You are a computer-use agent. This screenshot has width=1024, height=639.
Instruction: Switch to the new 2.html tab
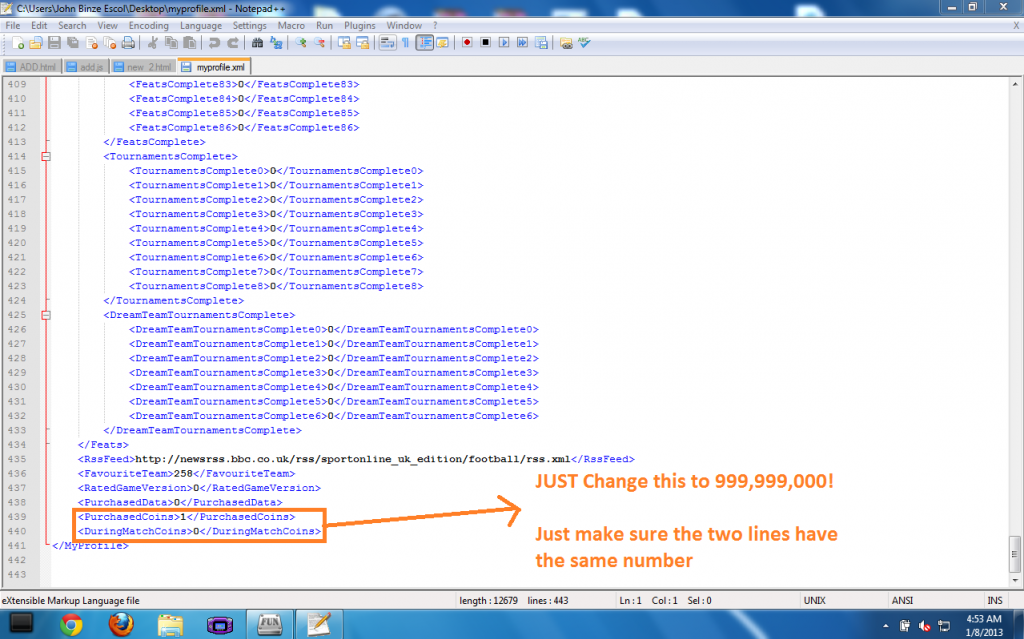point(144,67)
